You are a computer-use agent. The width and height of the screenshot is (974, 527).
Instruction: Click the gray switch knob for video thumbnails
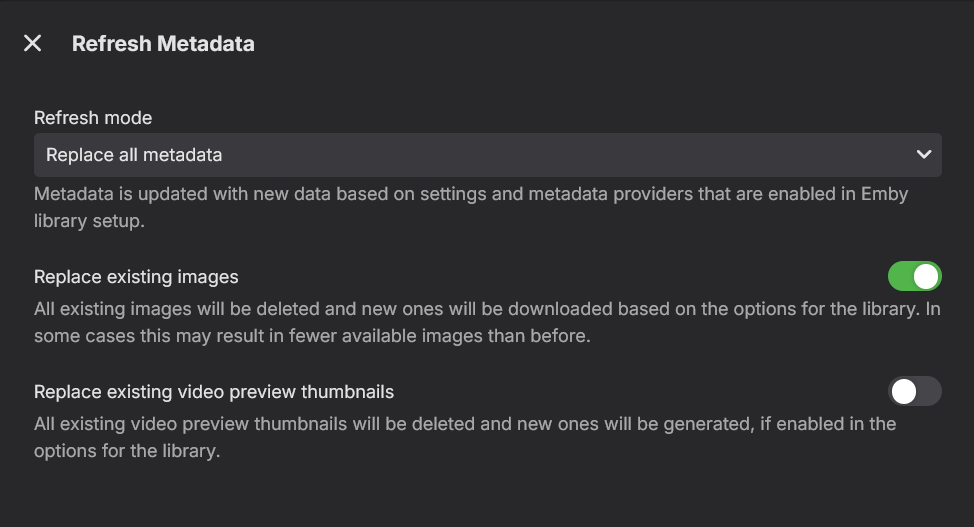[904, 391]
